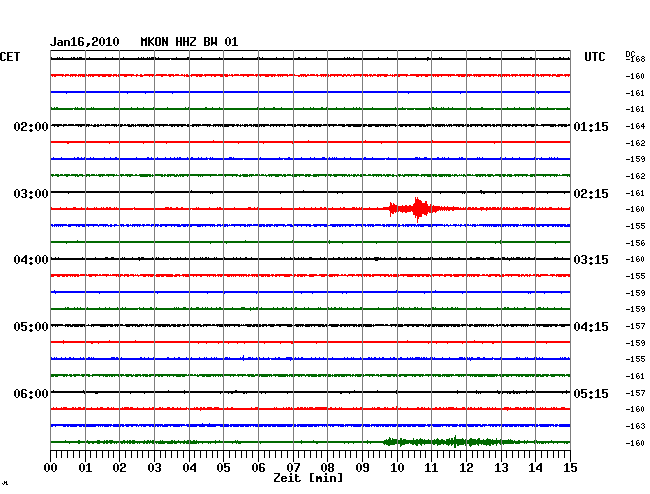Select minute tick label 13 on time axis
The height and width of the screenshot is (494, 650).
tap(501, 467)
